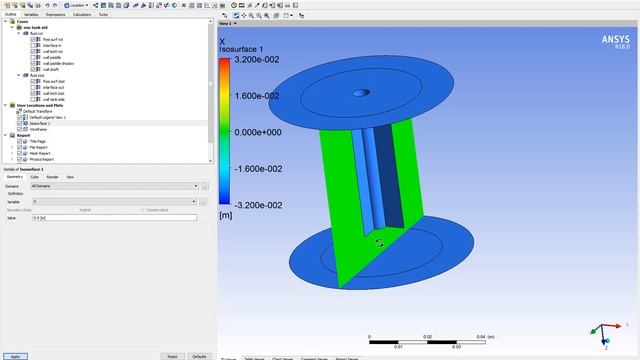The image size is (640, 360).
Task: Open the Location toolbar dropdown
Action: pos(76,5)
